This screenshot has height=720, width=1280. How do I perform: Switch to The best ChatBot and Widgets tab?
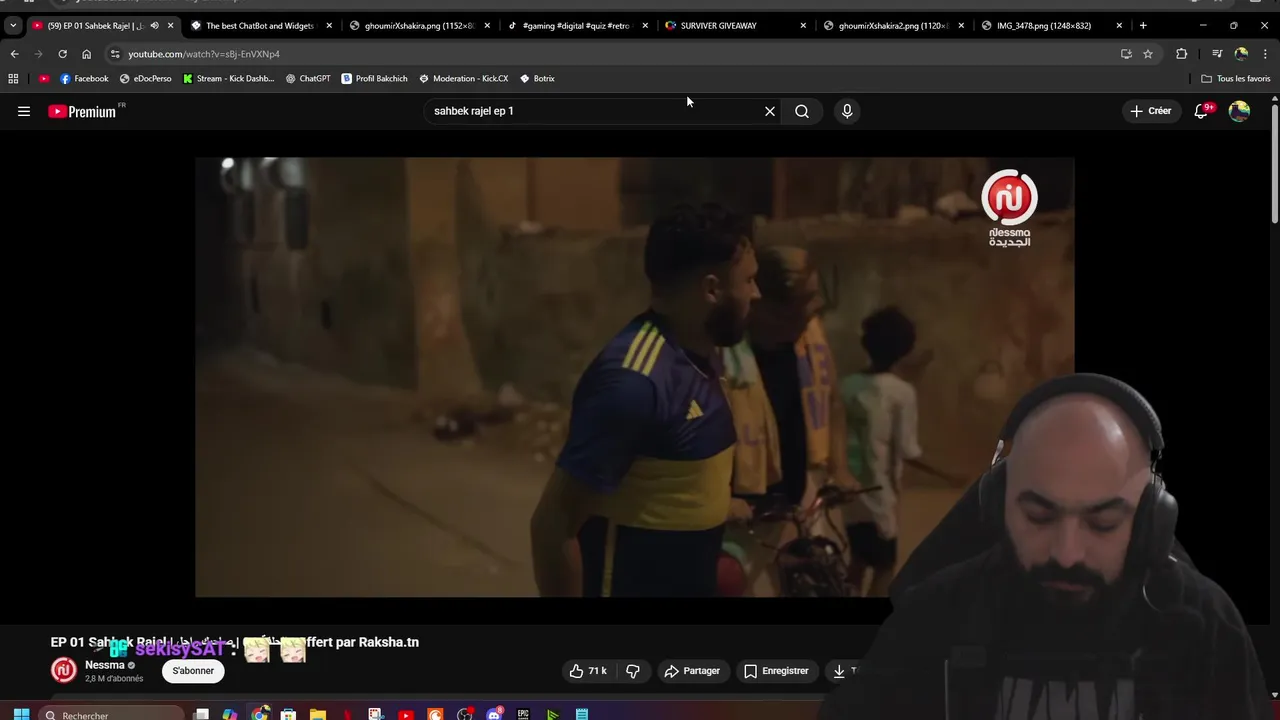point(260,25)
